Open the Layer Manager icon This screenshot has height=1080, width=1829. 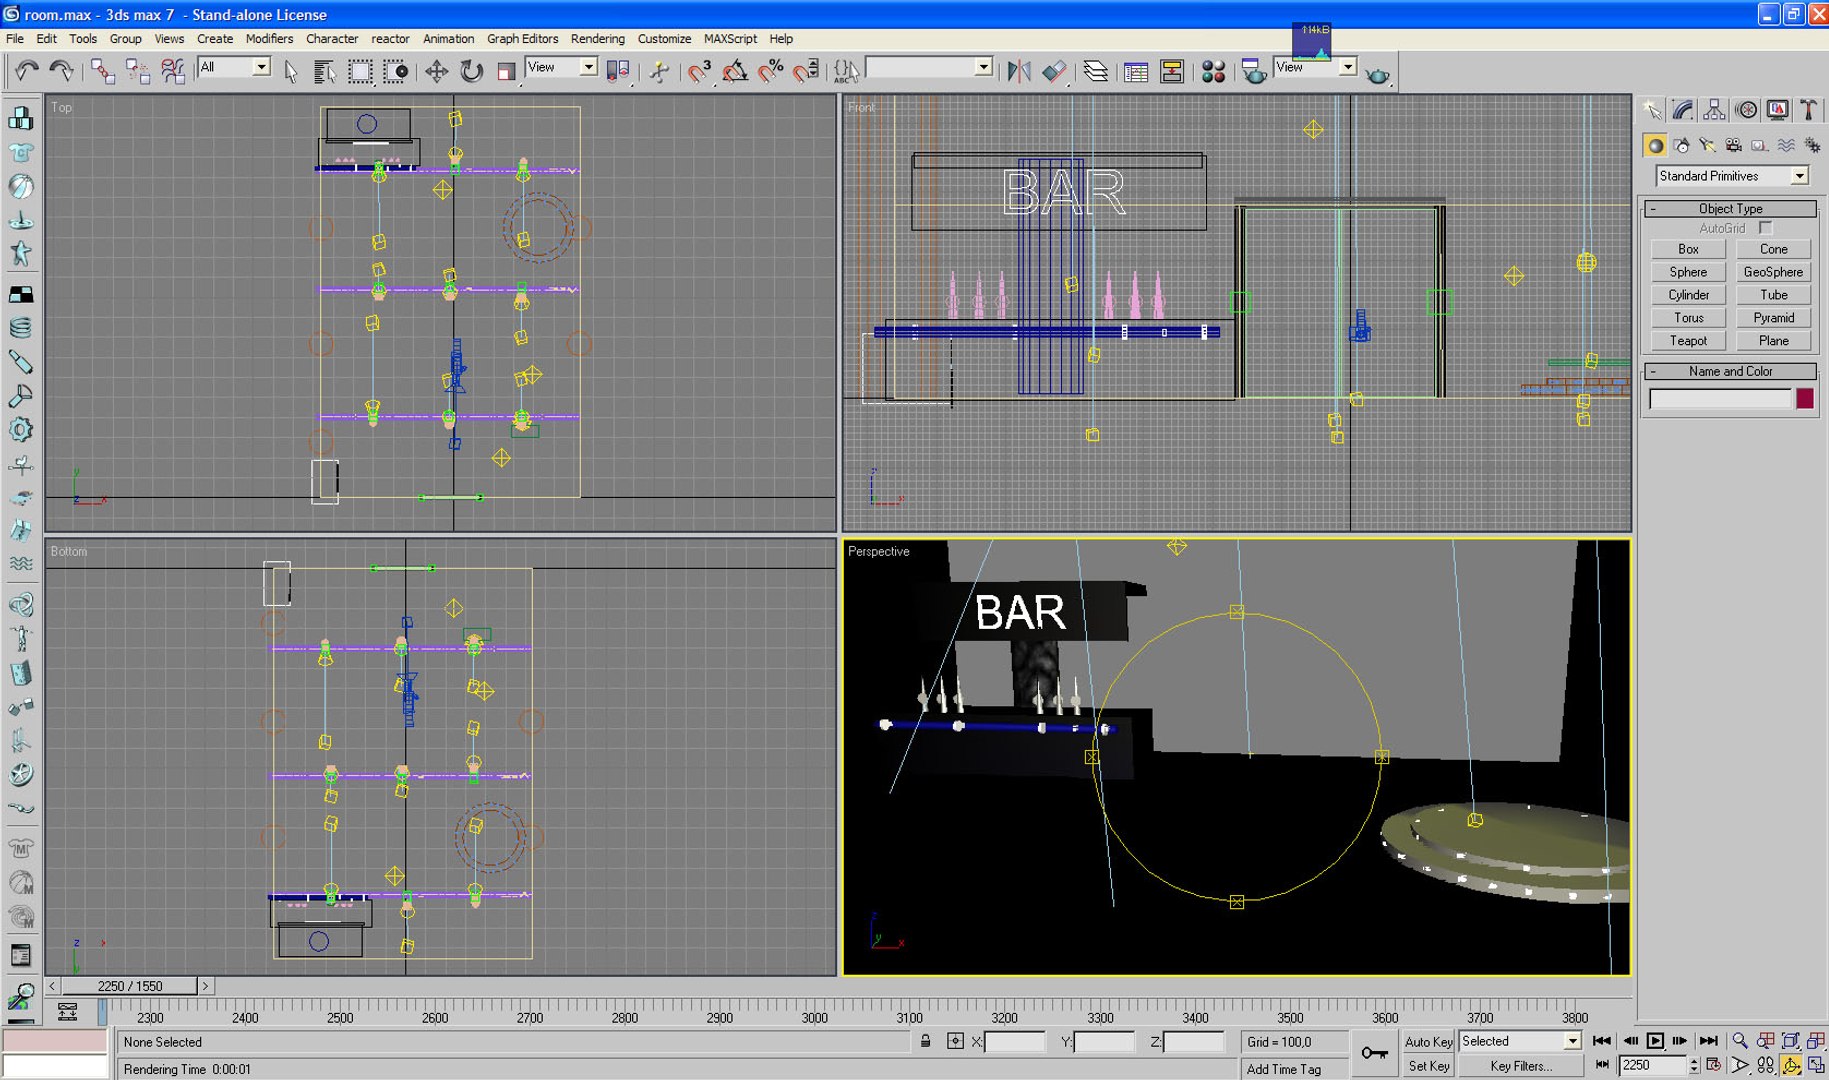1096,71
